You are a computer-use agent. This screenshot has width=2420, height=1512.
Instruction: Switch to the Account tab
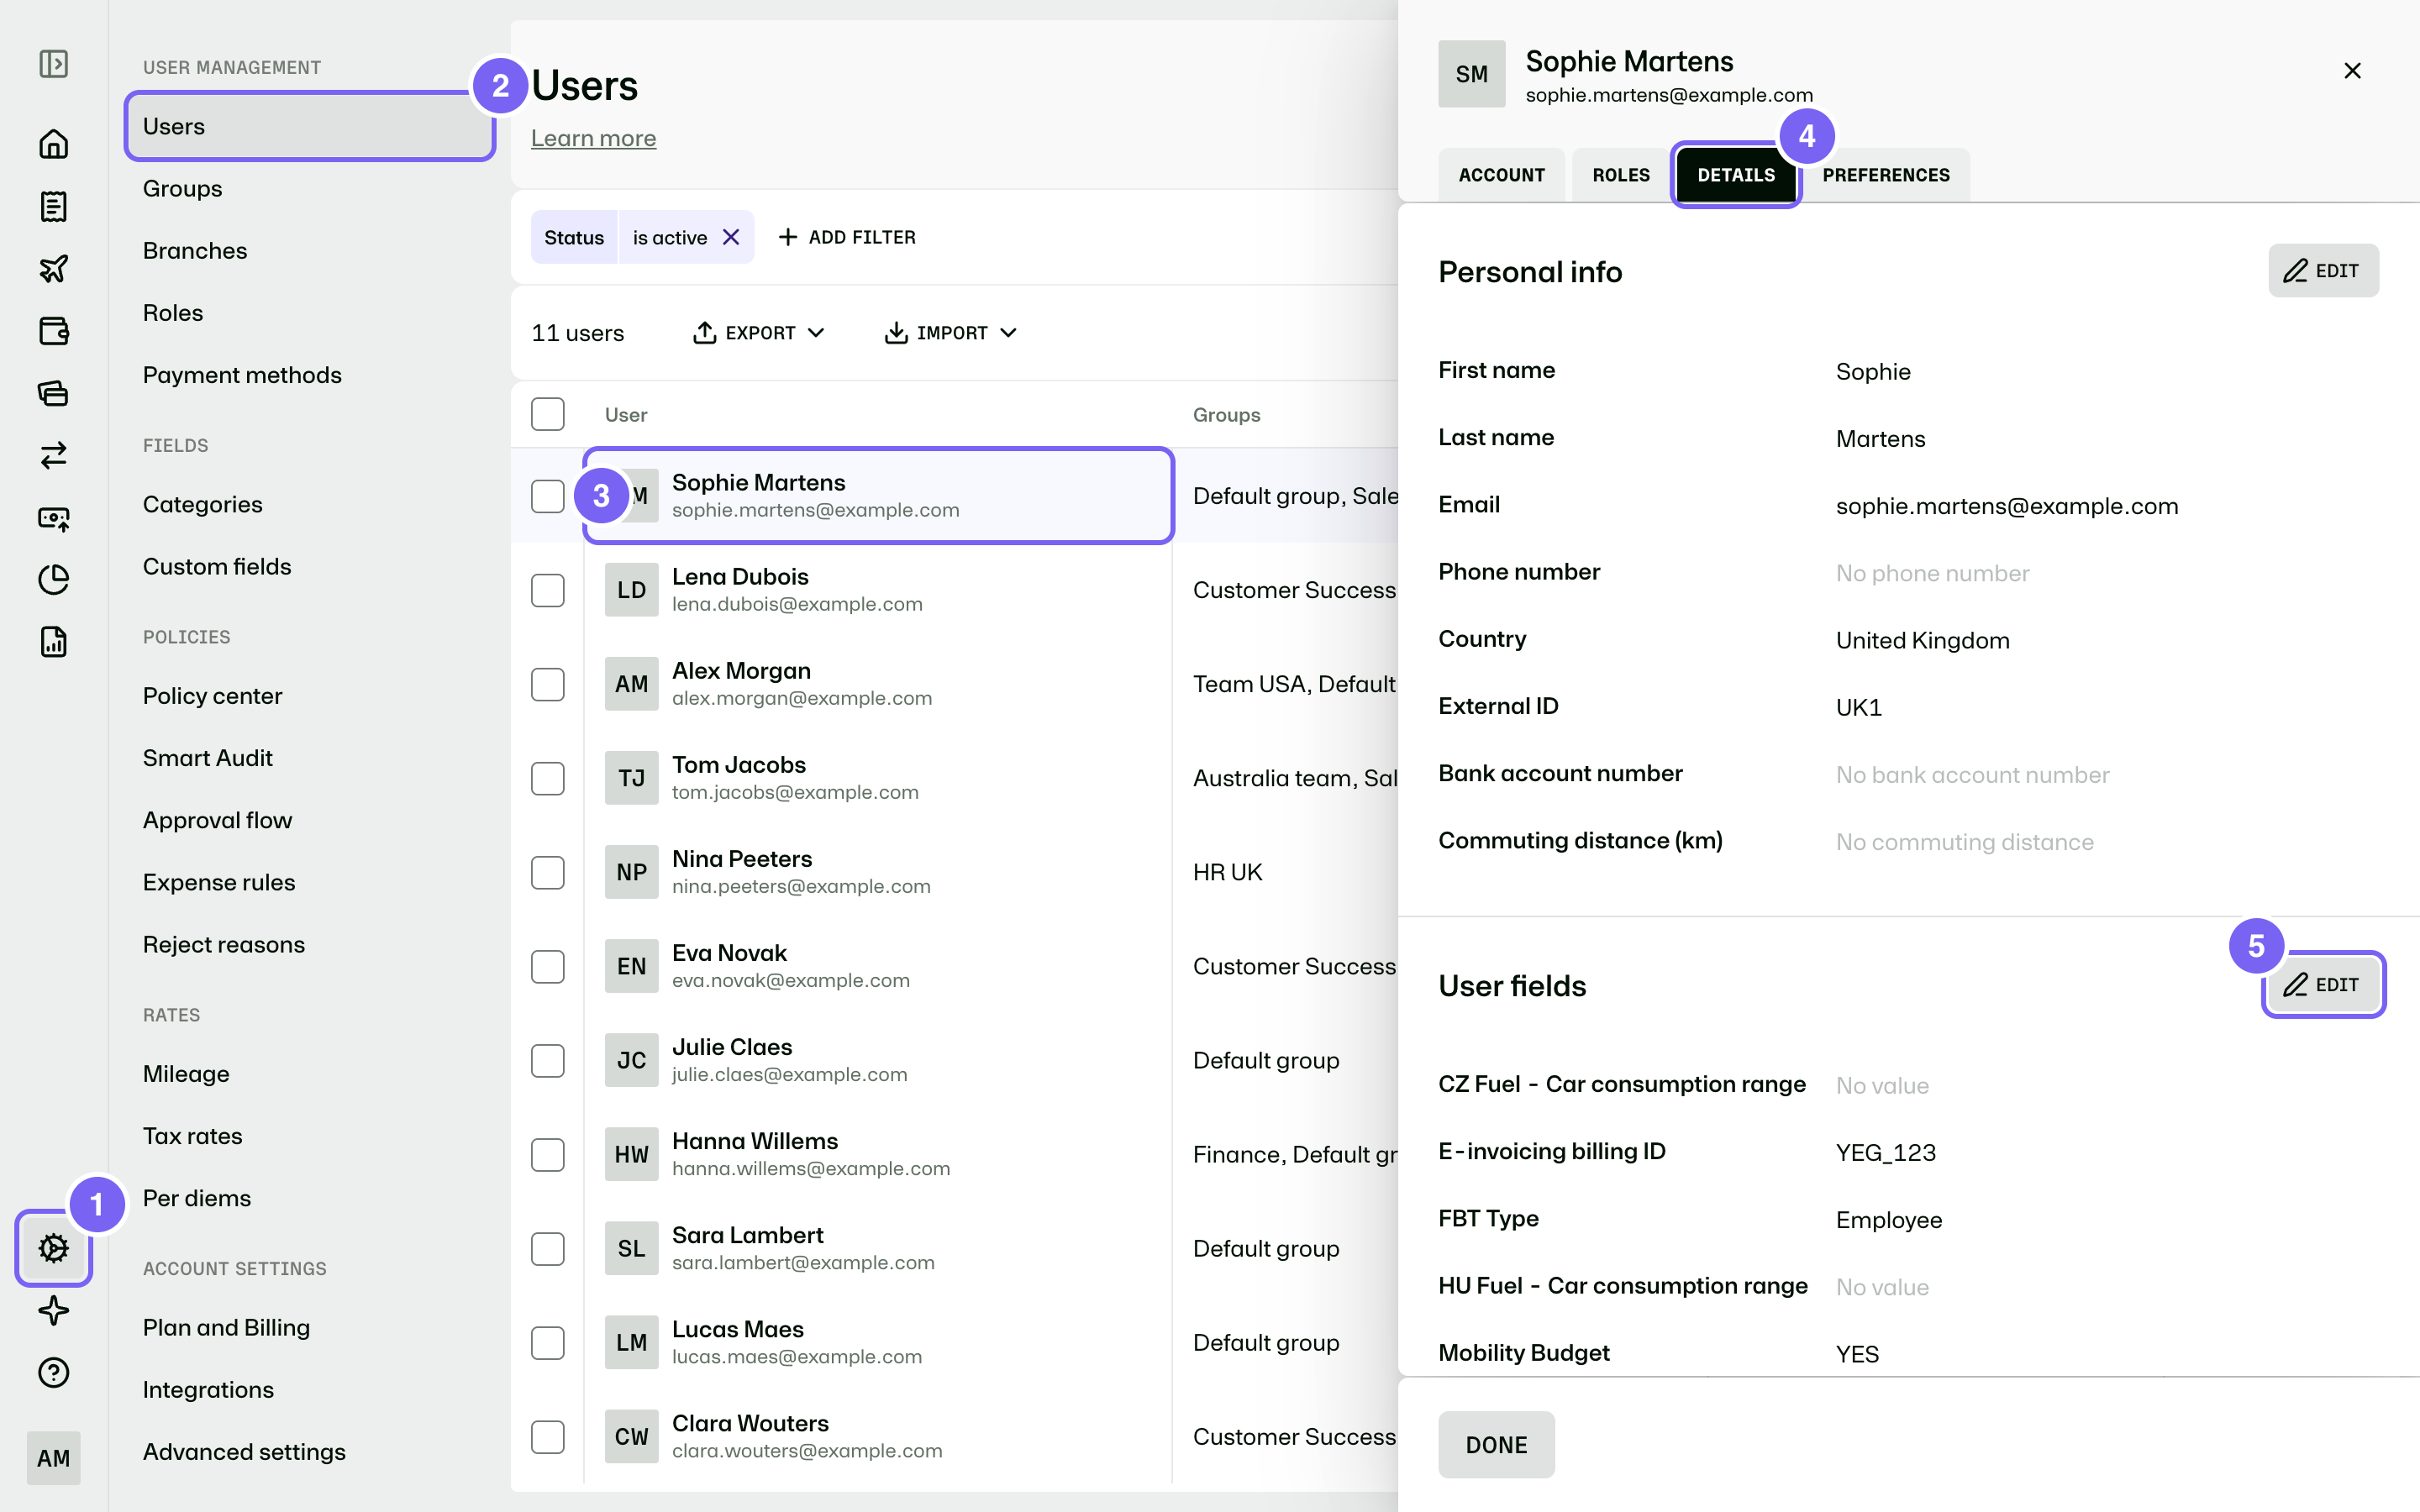(x=1501, y=175)
